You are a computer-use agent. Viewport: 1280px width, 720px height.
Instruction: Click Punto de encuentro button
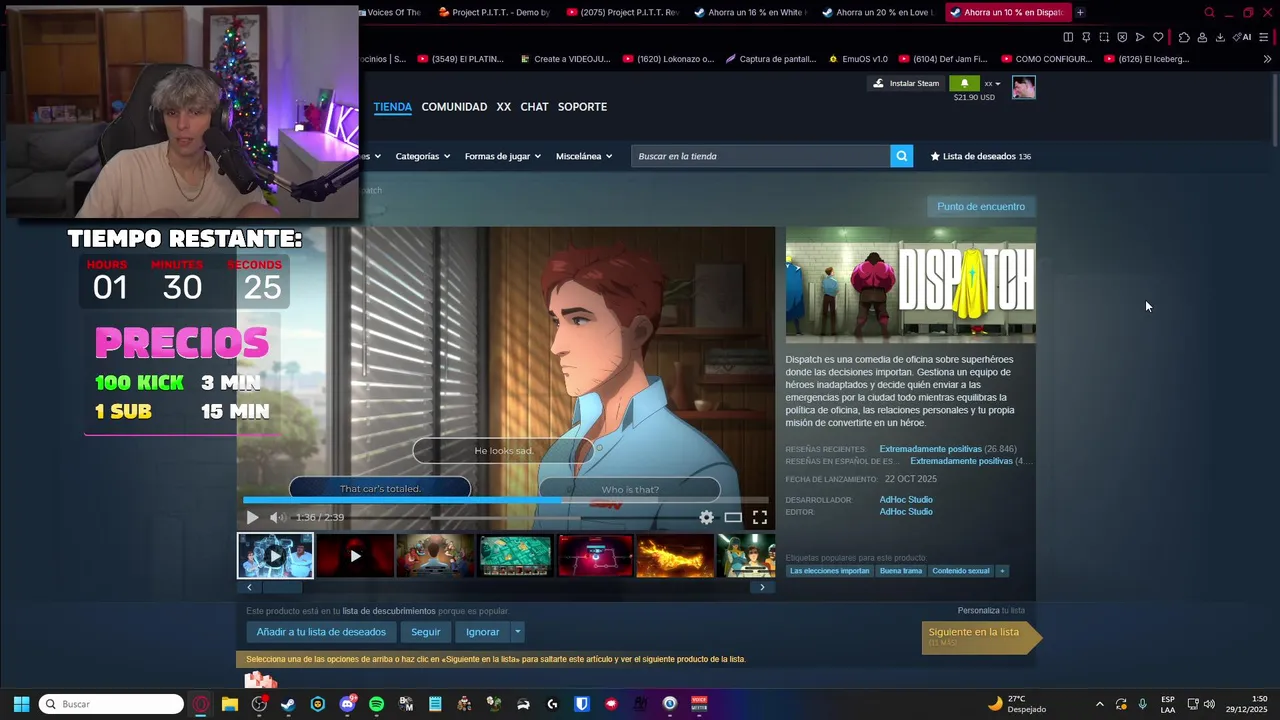981,206
